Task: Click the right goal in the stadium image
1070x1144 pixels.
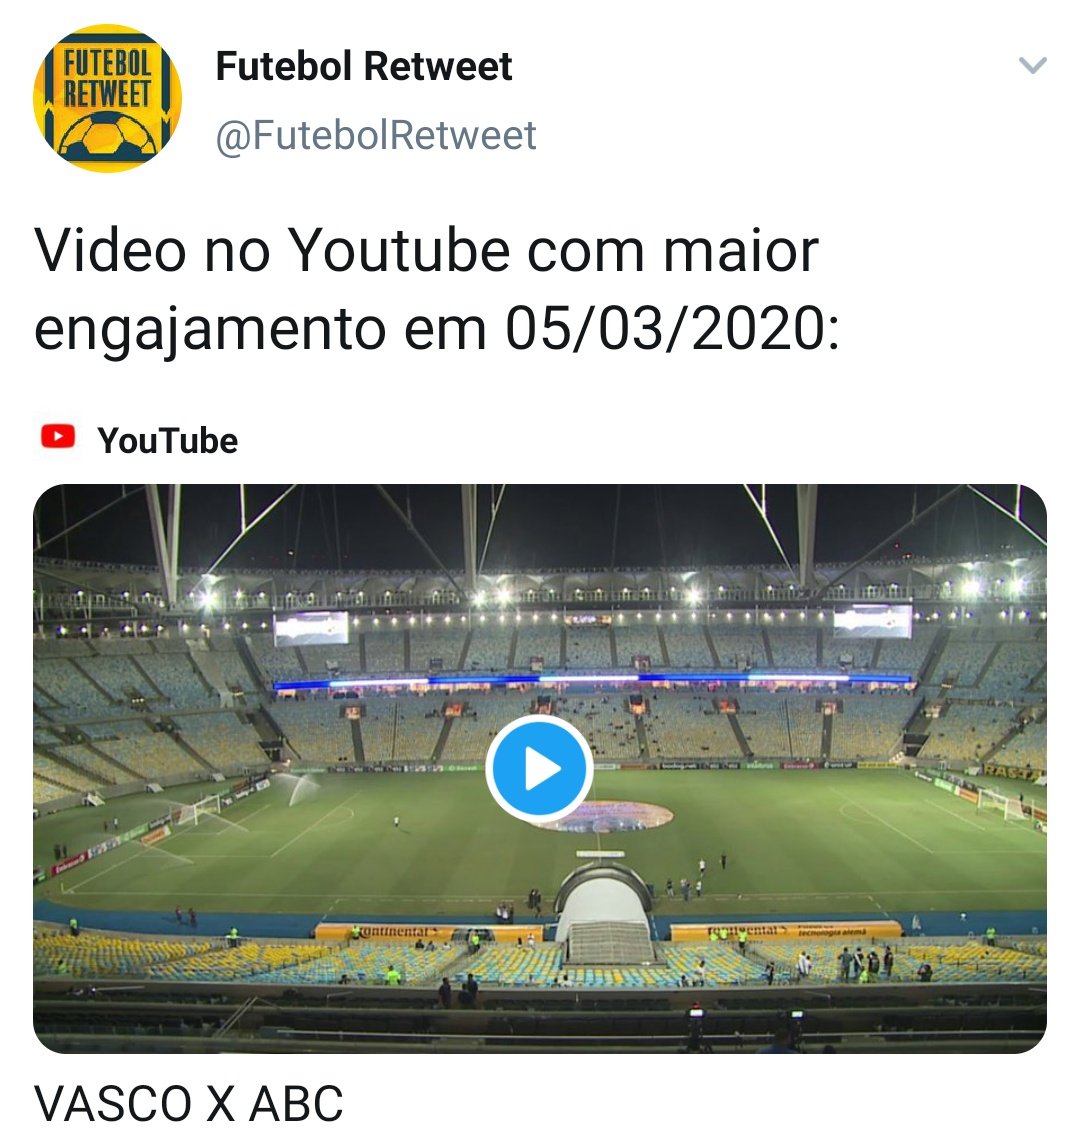Action: click(x=999, y=803)
